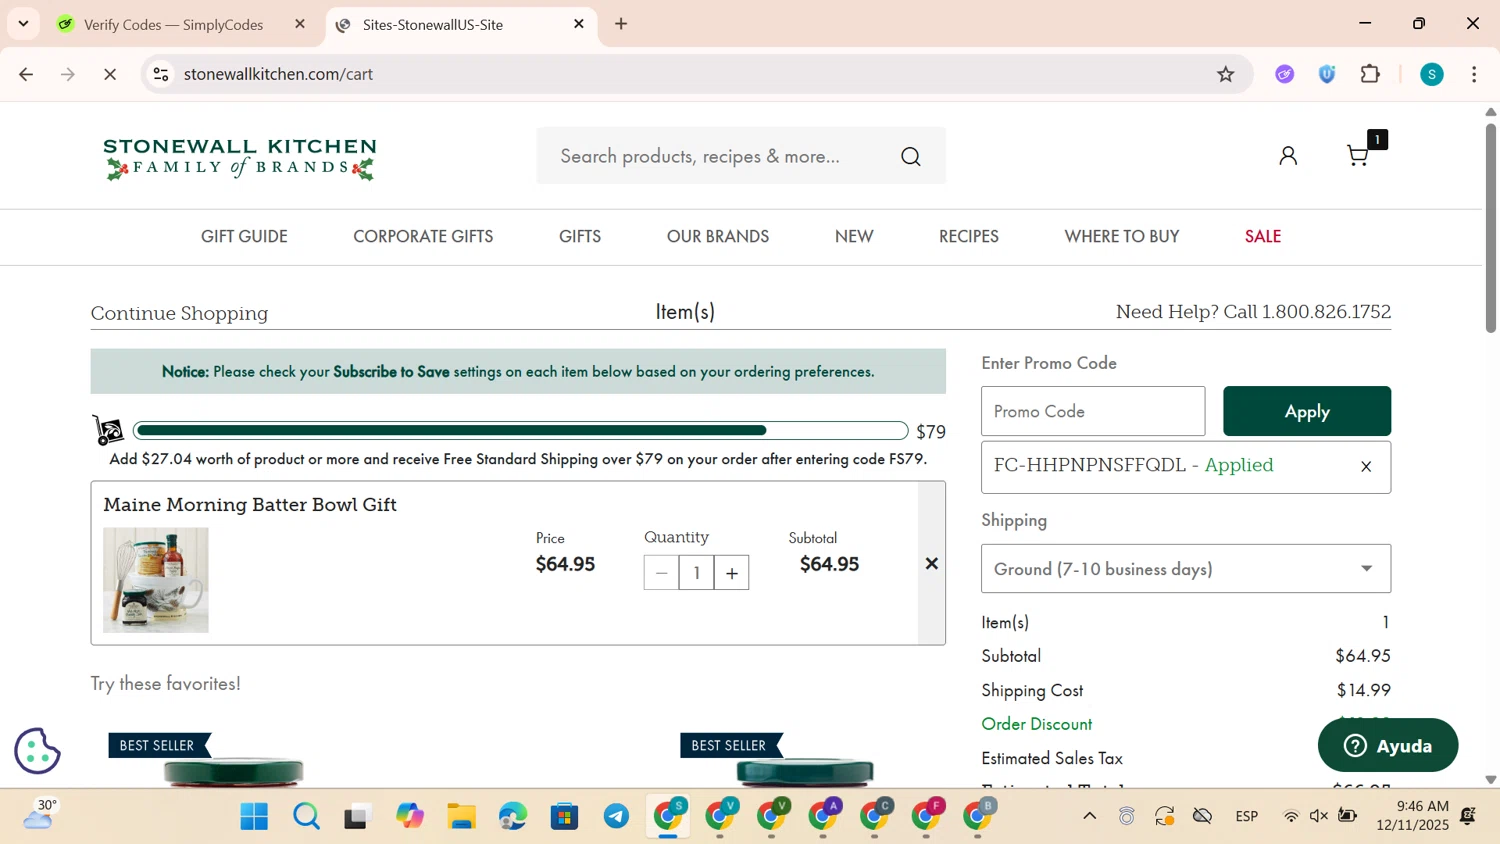The height and width of the screenshot is (844, 1500).
Task: Click the help phone number 1.800.826.1752
Action: pos(1326,312)
